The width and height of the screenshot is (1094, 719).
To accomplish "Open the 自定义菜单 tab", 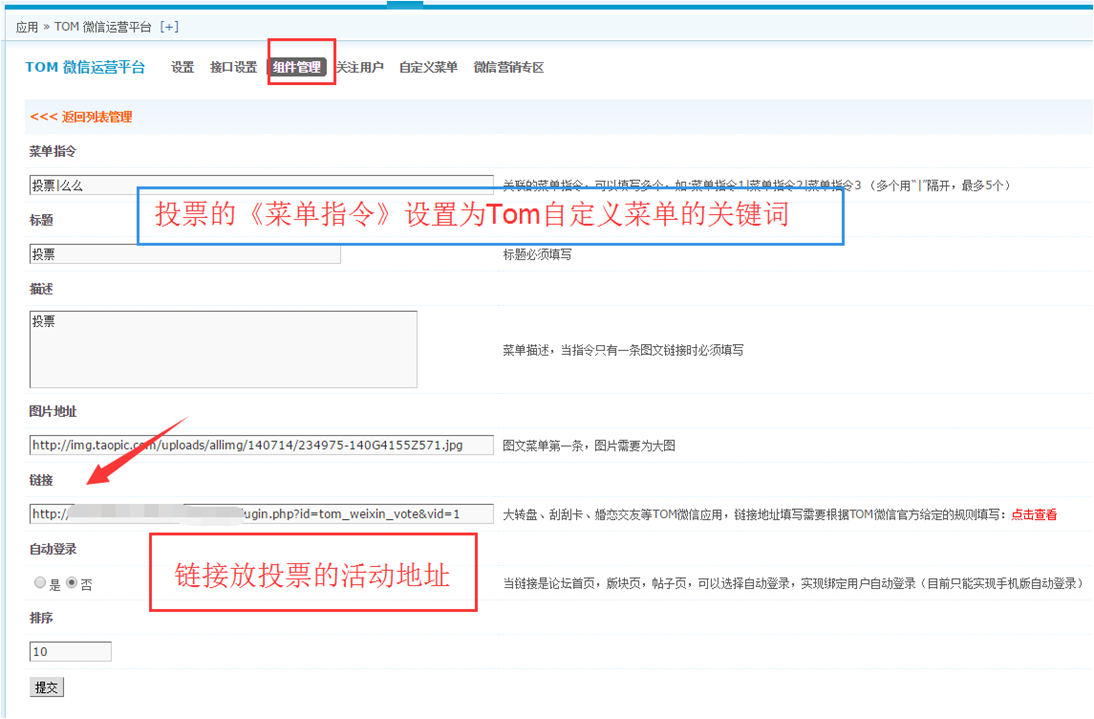I will [428, 67].
